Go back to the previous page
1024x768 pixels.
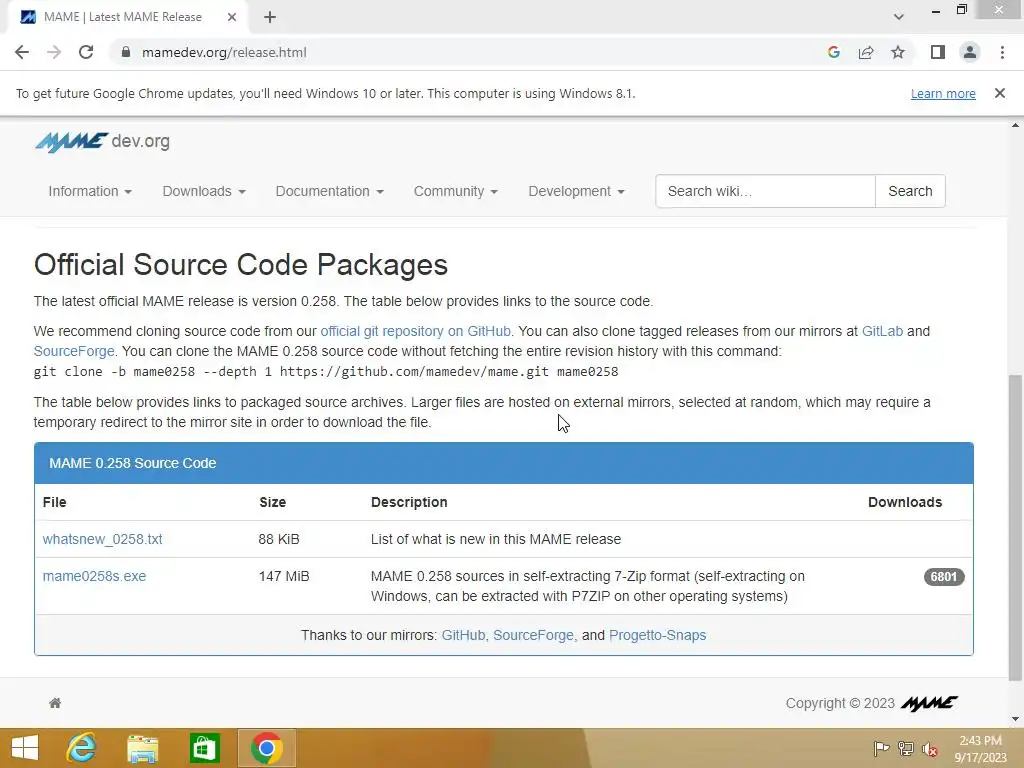(22, 52)
